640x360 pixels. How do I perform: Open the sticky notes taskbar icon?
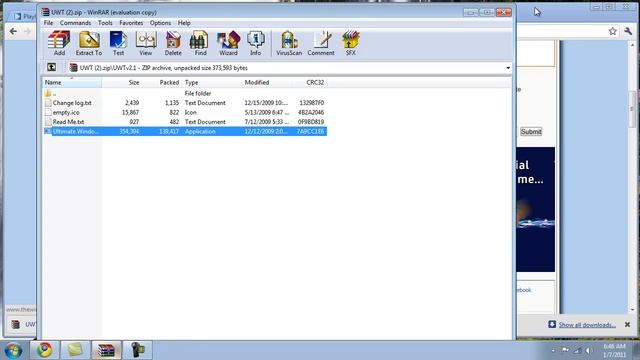pos(75,350)
